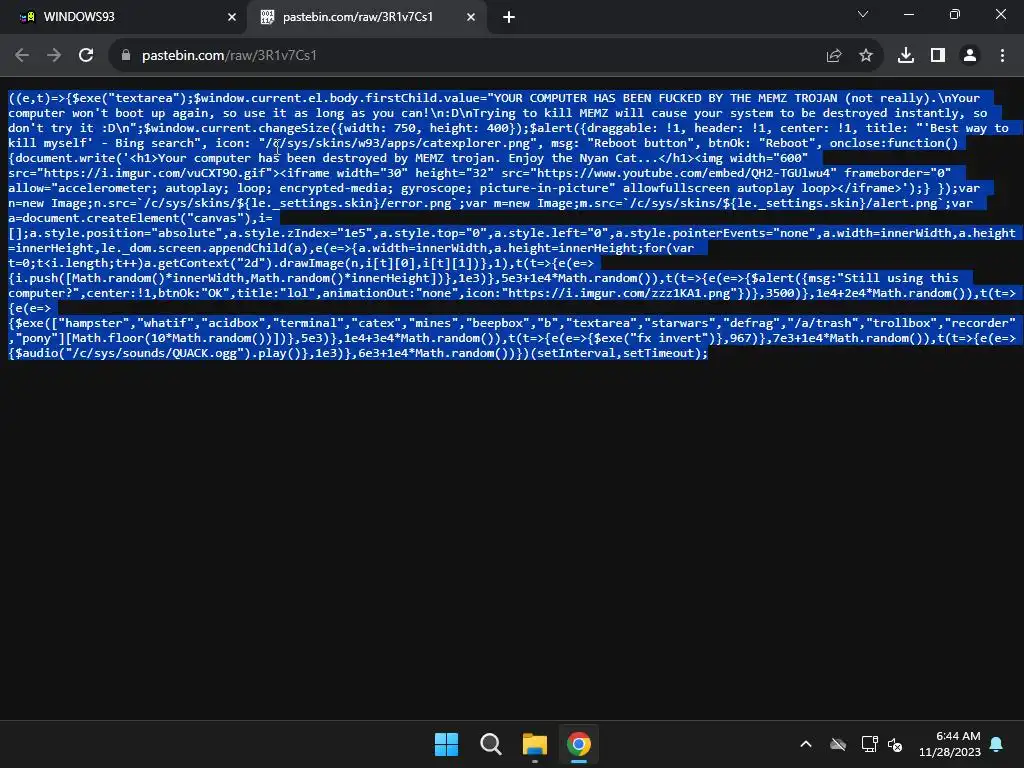Open the Chrome downloads panel
The width and height of the screenshot is (1024, 768).
906,56
